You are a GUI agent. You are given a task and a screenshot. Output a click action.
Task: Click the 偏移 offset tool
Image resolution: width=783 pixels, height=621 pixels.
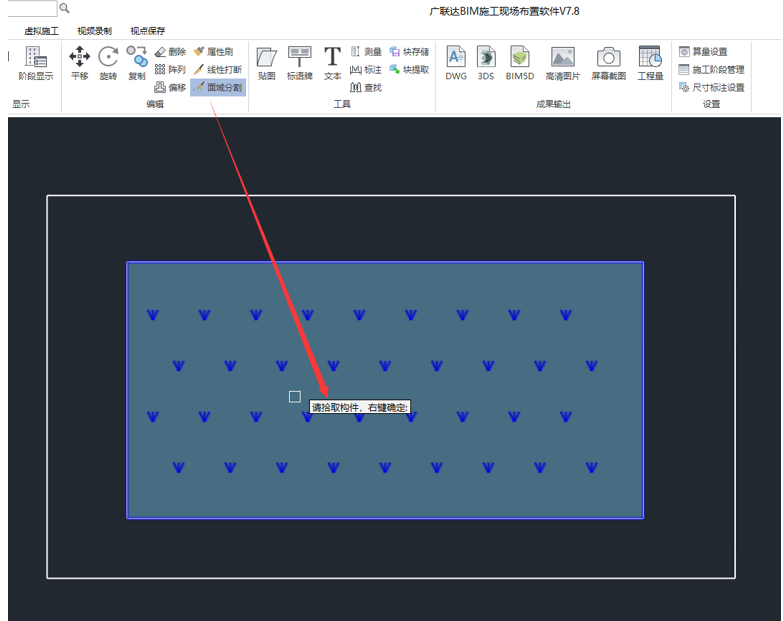(x=170, y=87)
